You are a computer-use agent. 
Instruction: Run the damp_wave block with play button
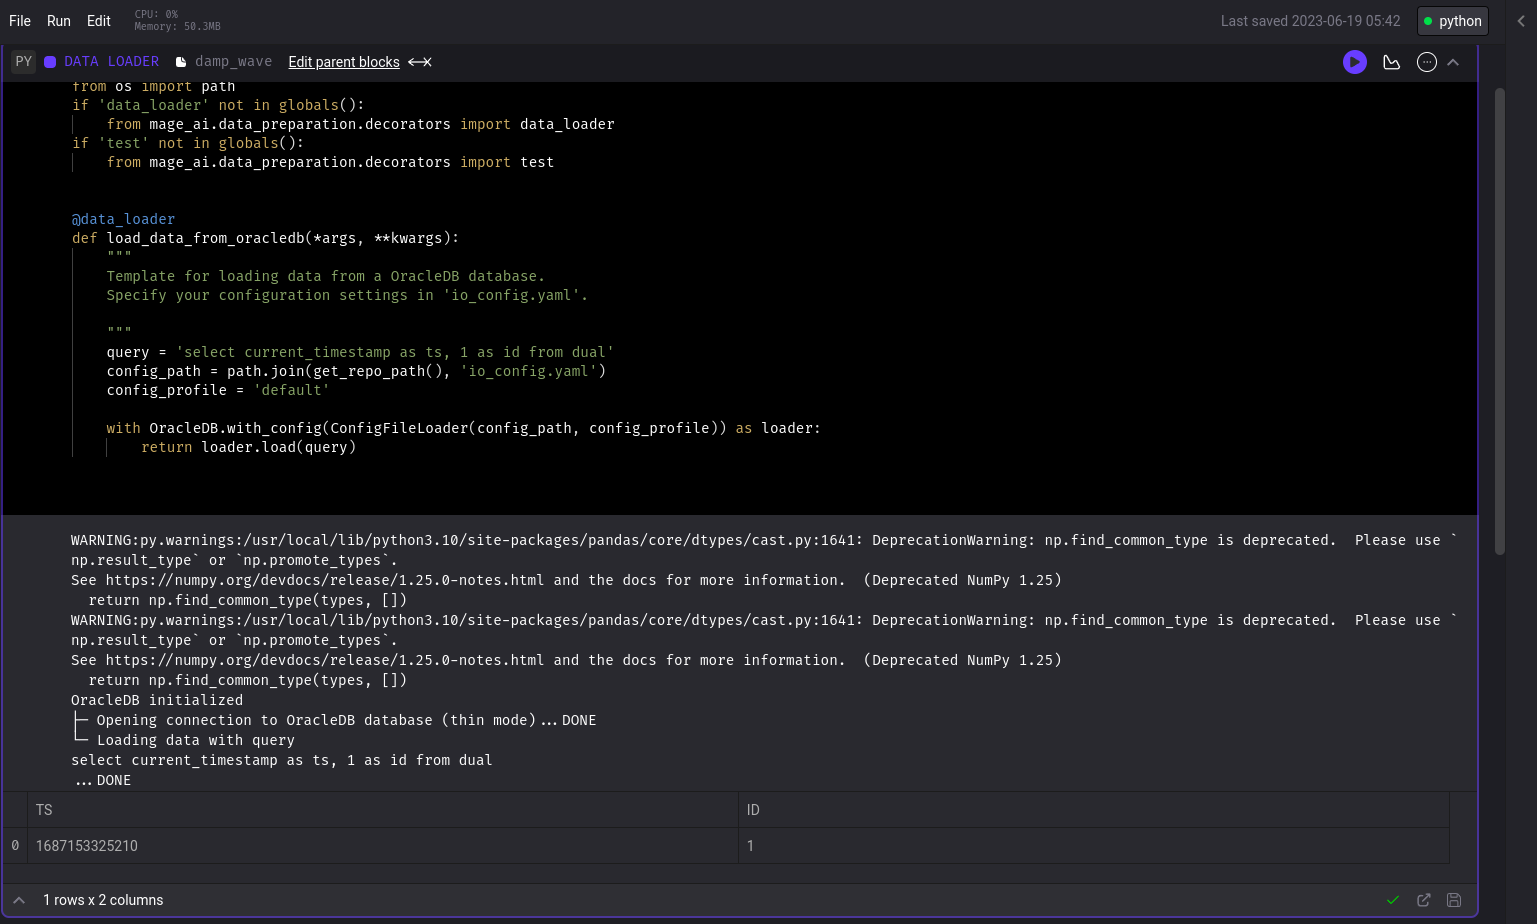[x=1354, y=62]
